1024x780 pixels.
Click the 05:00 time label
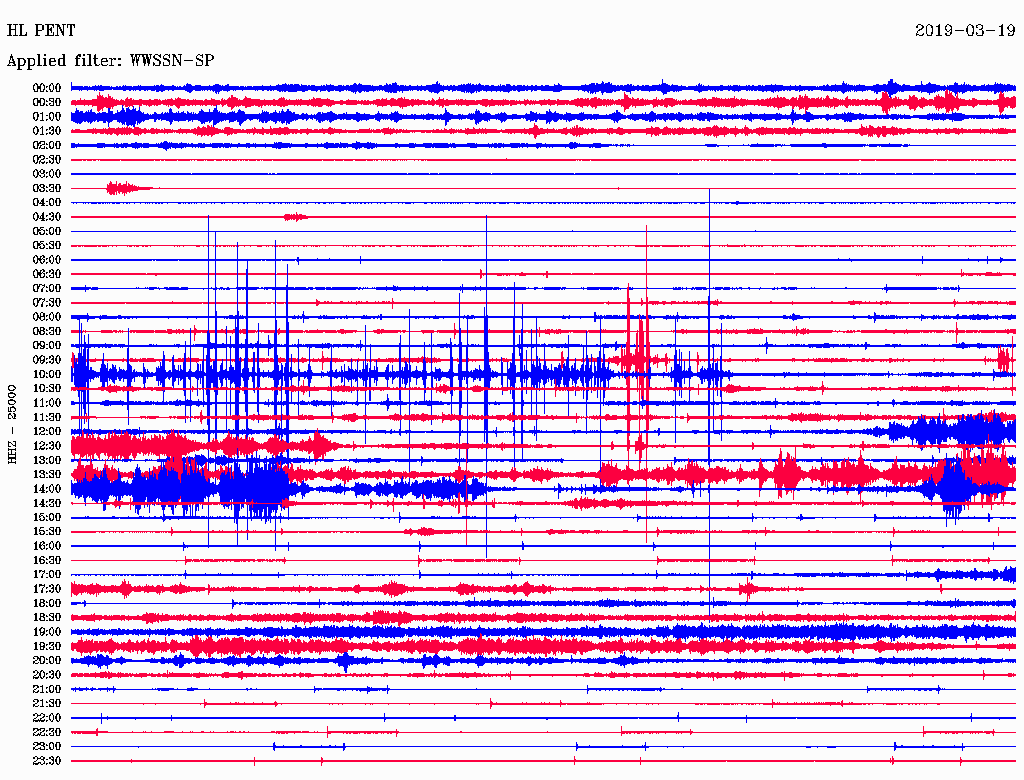point(47,231)
